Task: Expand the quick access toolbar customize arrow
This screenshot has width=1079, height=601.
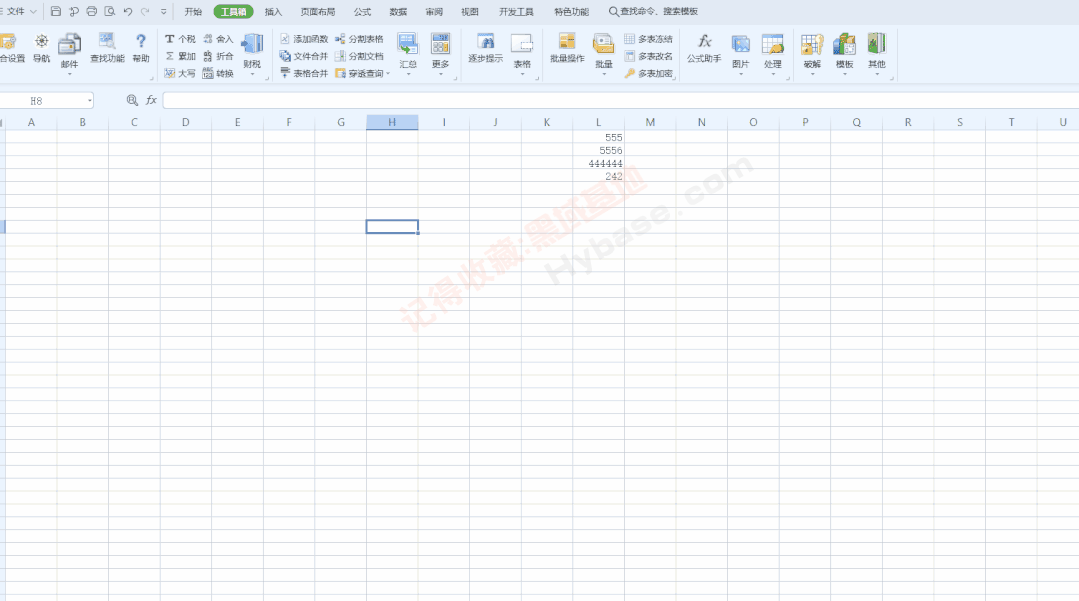Action: point(163,12)
